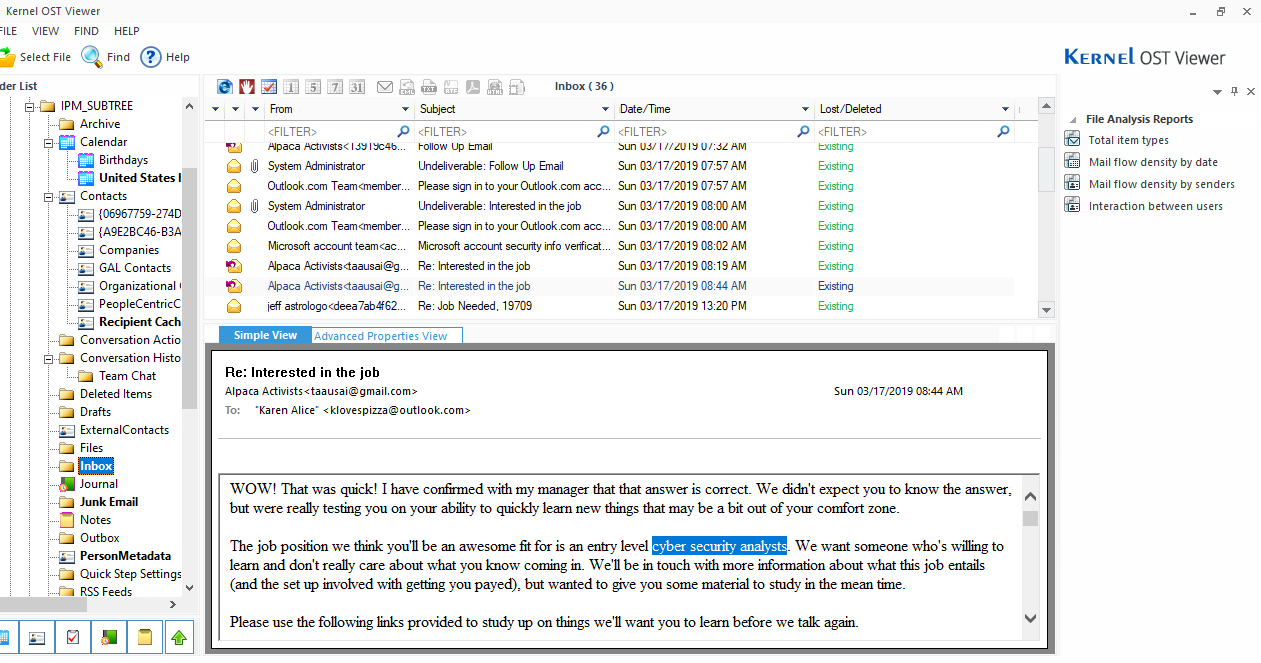This screenshot has width=1261, height=663.
Task: Click the HTML export icon
Action: (x=495, y=87)
